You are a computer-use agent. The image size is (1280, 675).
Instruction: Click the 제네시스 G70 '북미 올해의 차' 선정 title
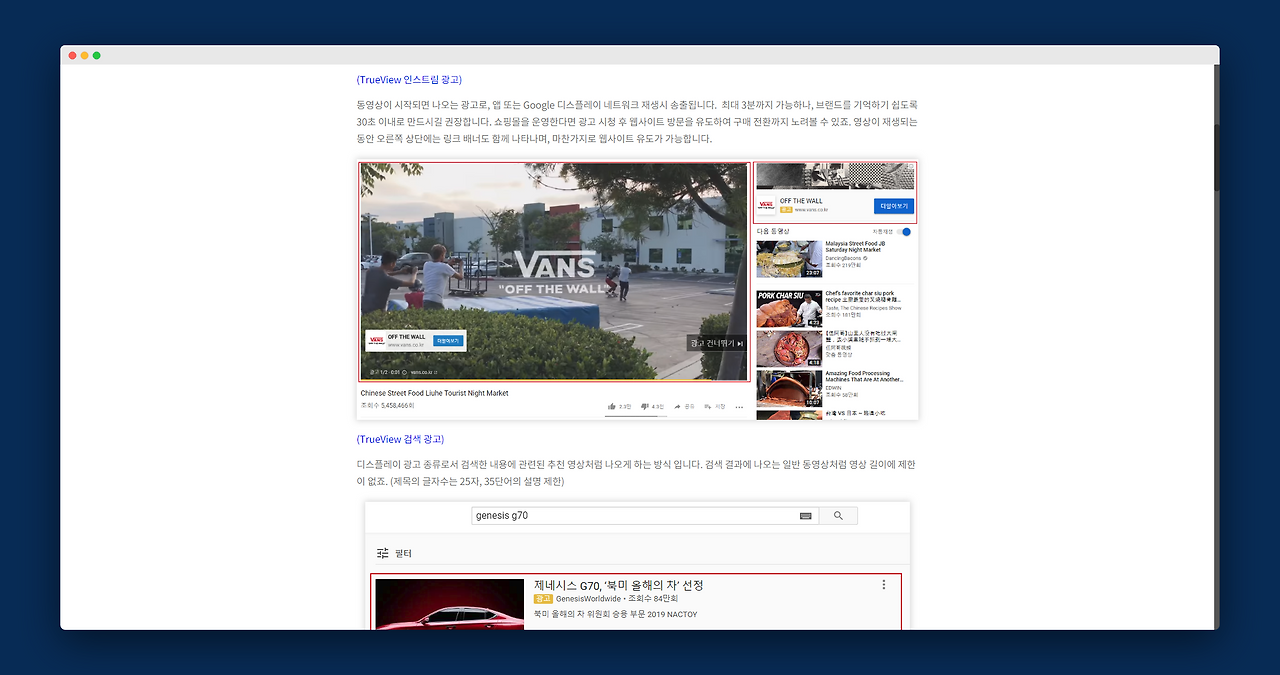[x=618, y=585]
